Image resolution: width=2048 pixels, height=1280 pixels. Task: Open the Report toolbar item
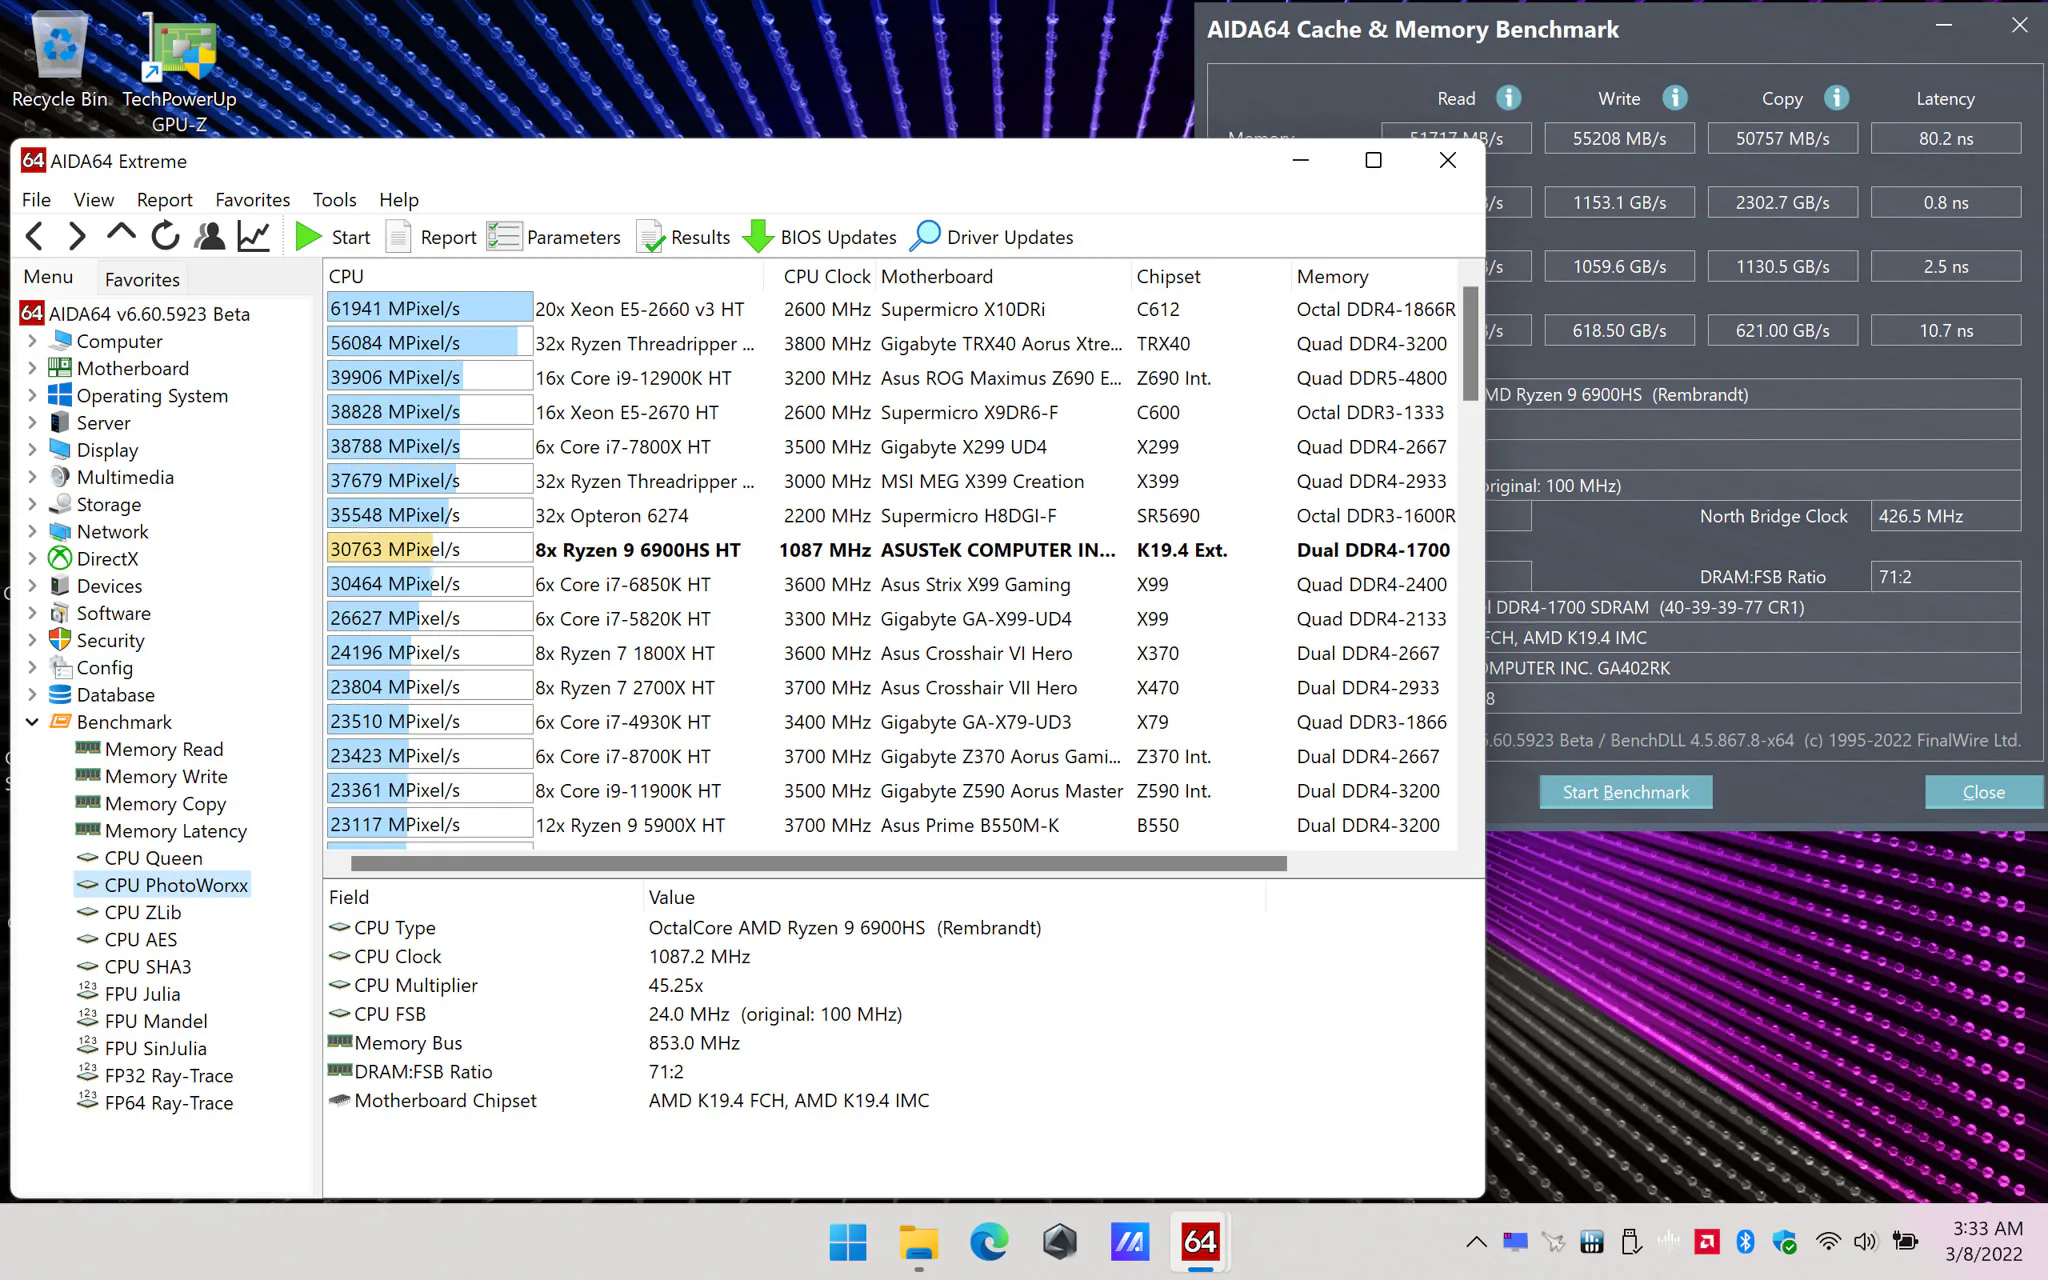tap(431, 237)
